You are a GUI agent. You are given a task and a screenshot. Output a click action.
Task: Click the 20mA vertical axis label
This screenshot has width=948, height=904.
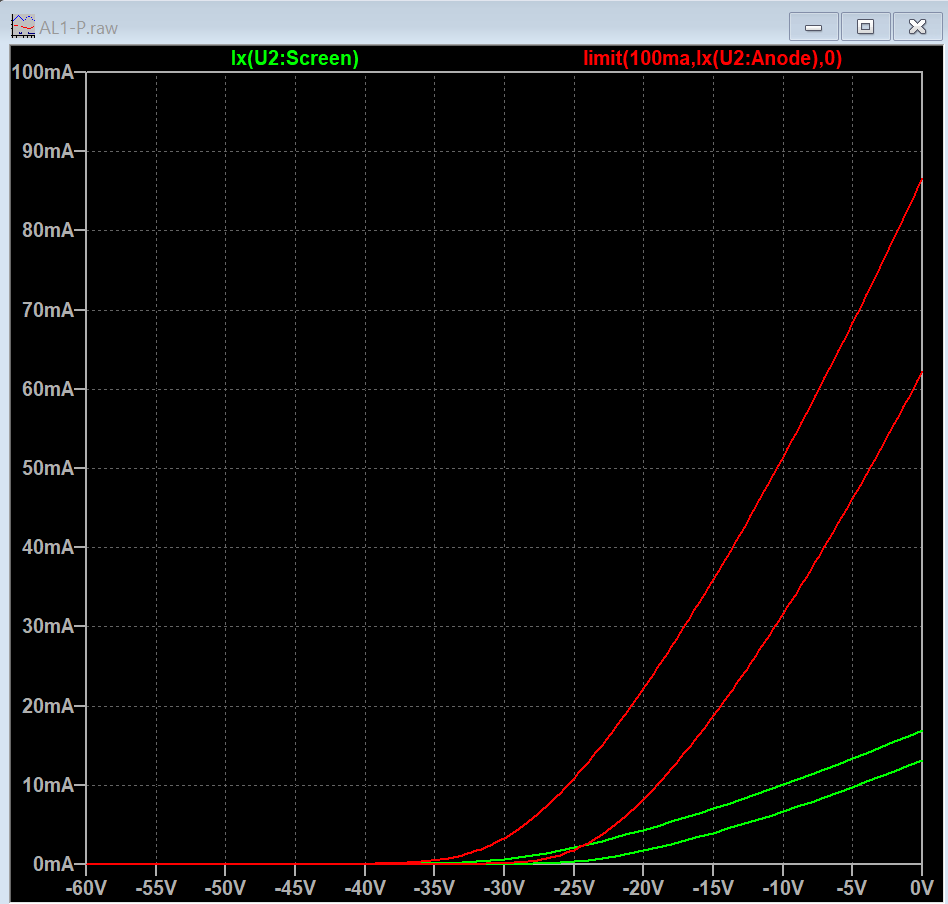(48, 706)
